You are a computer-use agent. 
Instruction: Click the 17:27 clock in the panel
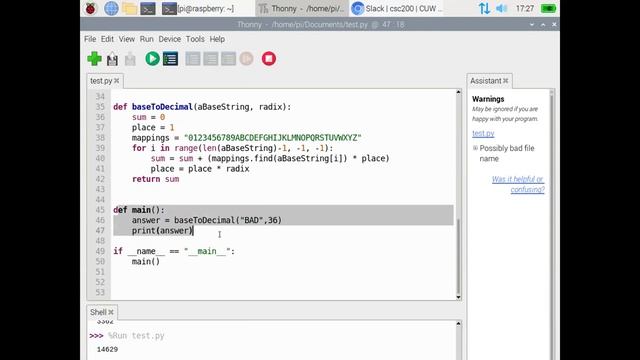(524, 8)
